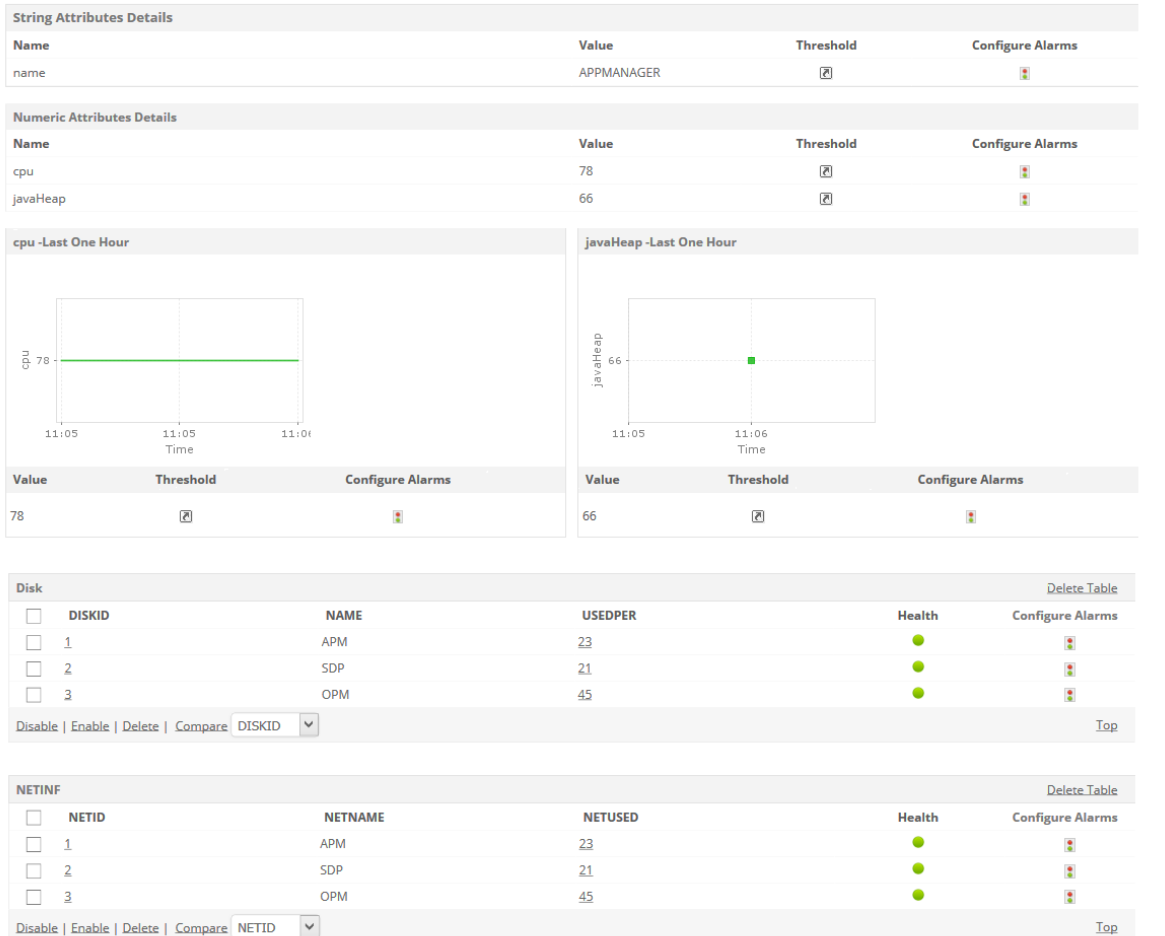Tick select-all checkbox in Disk table header
This screenshot has height=936, width=1165.
coord(34,616)
